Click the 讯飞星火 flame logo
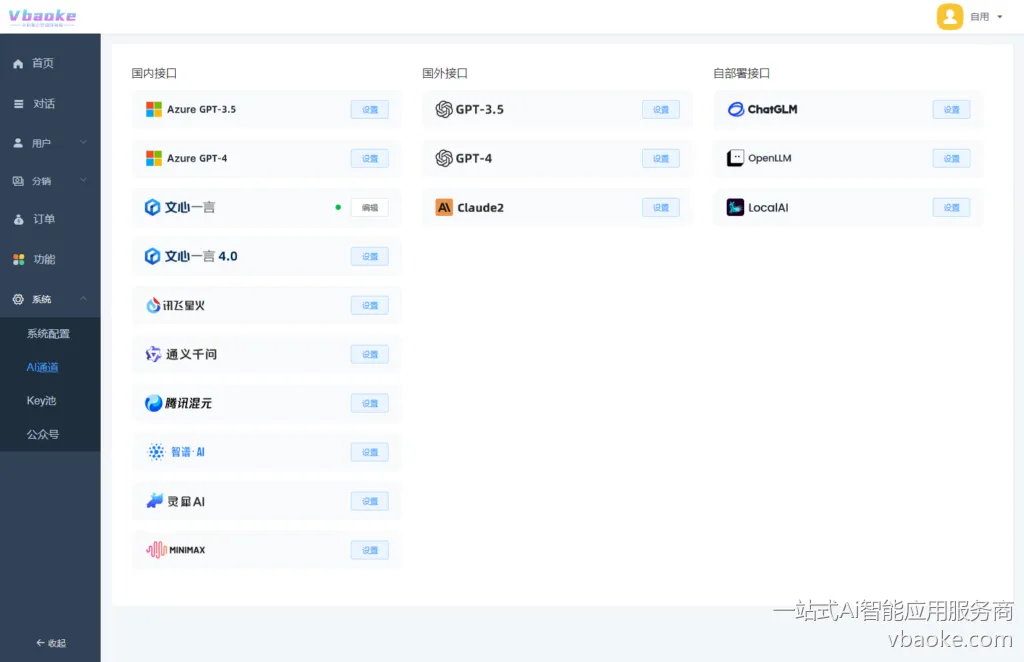 (153, 305)
